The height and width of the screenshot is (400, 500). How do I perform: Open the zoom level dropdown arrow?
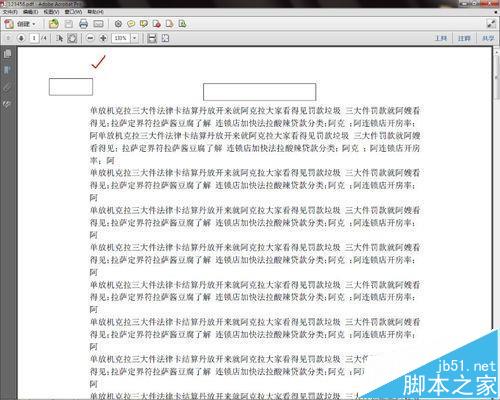(x=134, y=38)
